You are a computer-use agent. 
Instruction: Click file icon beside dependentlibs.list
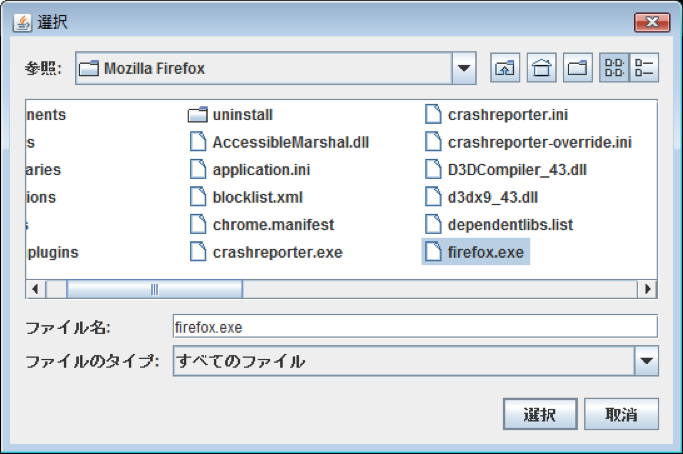tap(433, 224)
